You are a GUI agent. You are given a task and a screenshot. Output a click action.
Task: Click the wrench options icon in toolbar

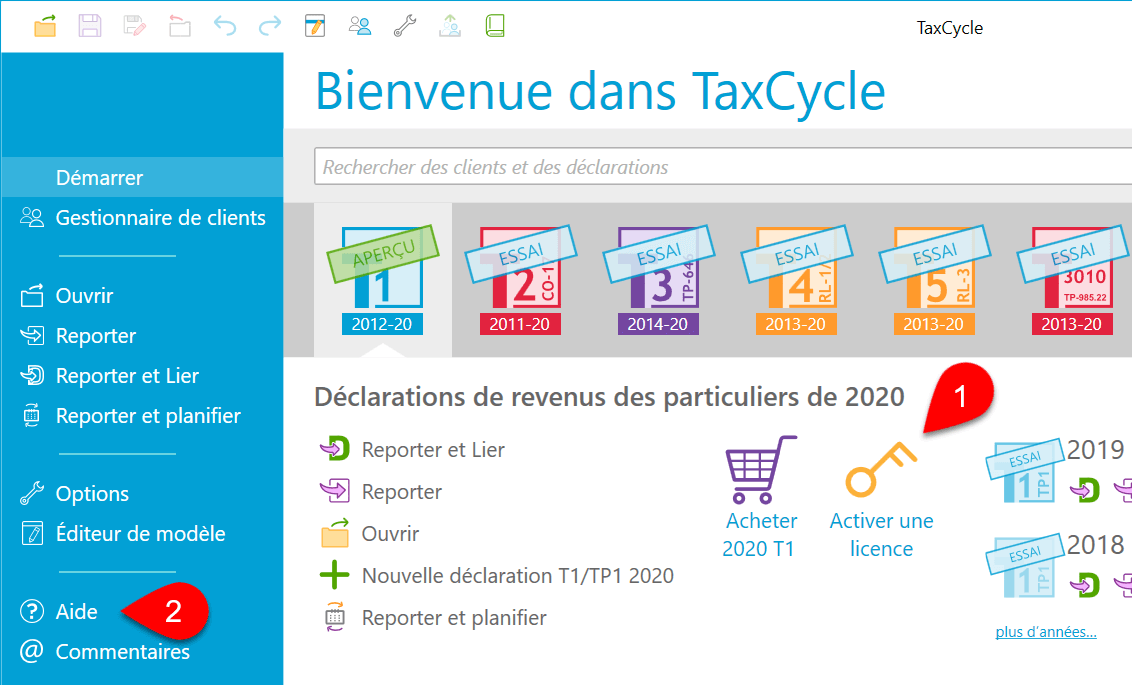[404, 27]
